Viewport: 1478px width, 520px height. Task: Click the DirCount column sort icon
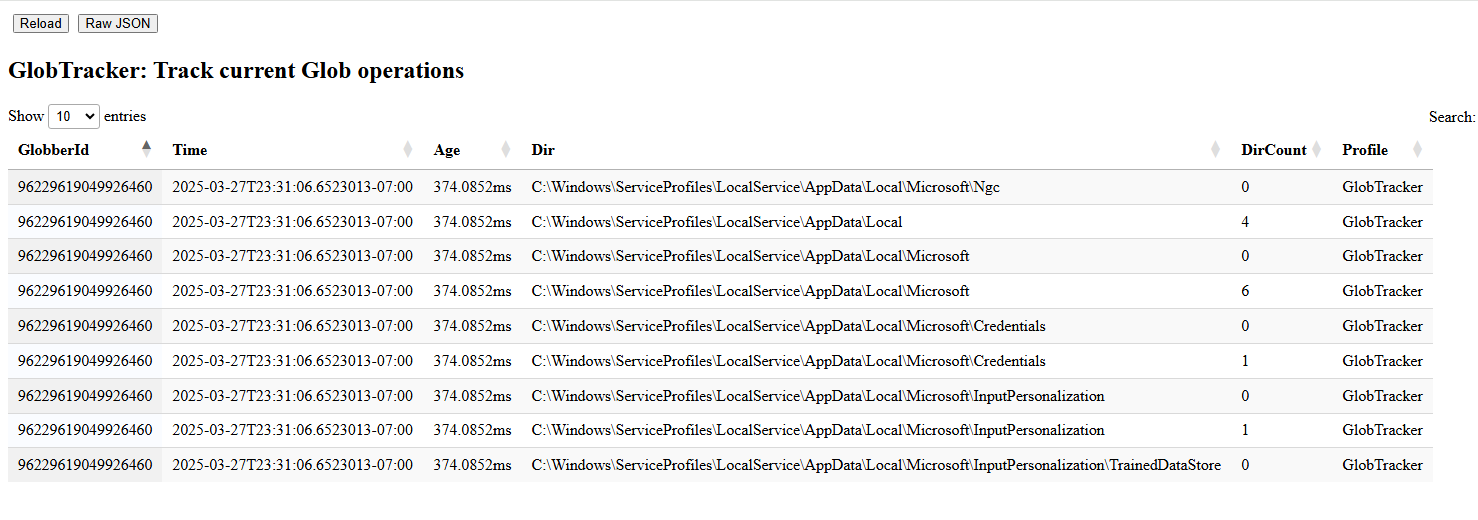(1317, 150)
